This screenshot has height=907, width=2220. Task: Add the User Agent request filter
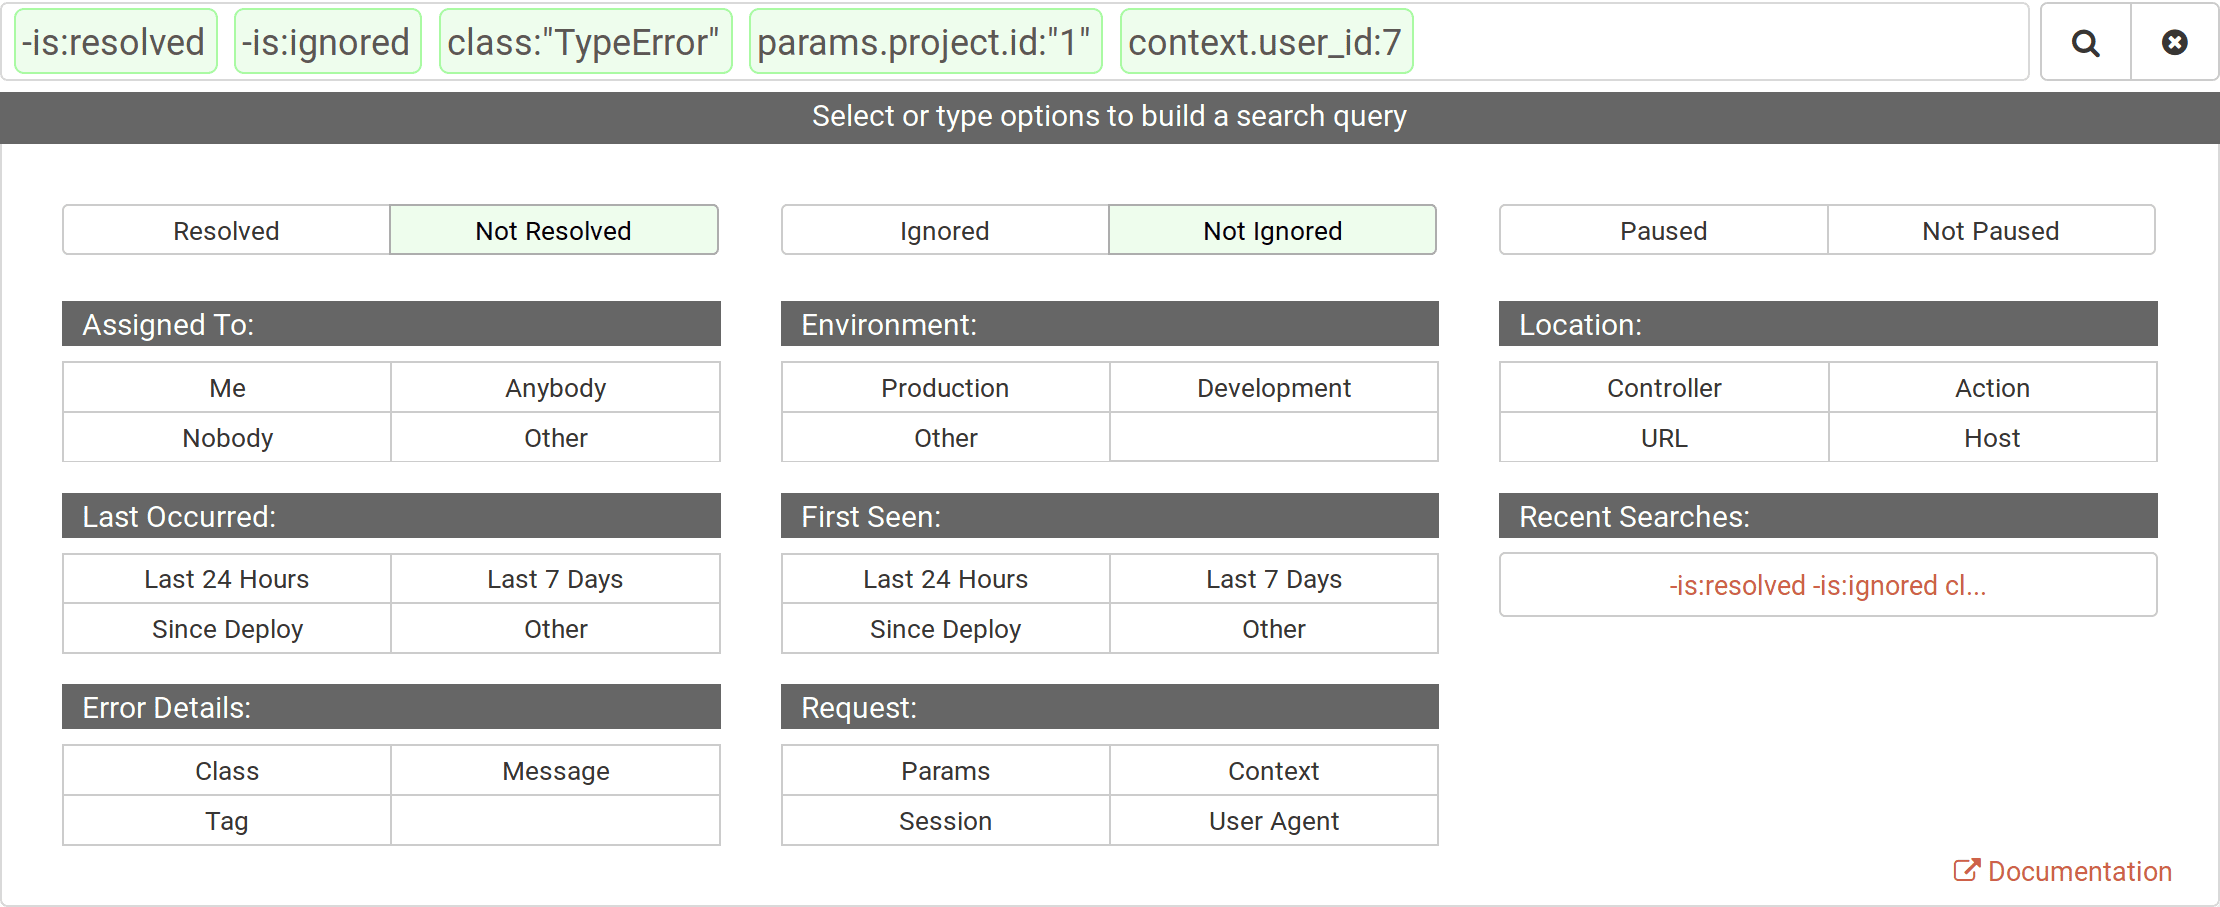pos(1273,821)
